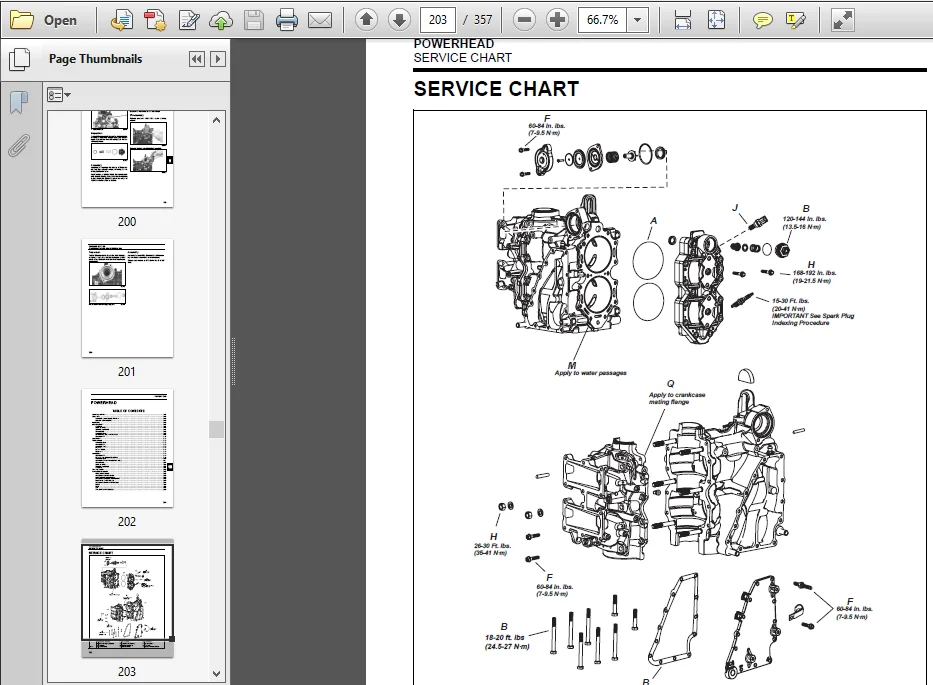This screenshot has width=933, height=685.
Task: Click the POWERHEAD header text
Action: coord(453,44)
